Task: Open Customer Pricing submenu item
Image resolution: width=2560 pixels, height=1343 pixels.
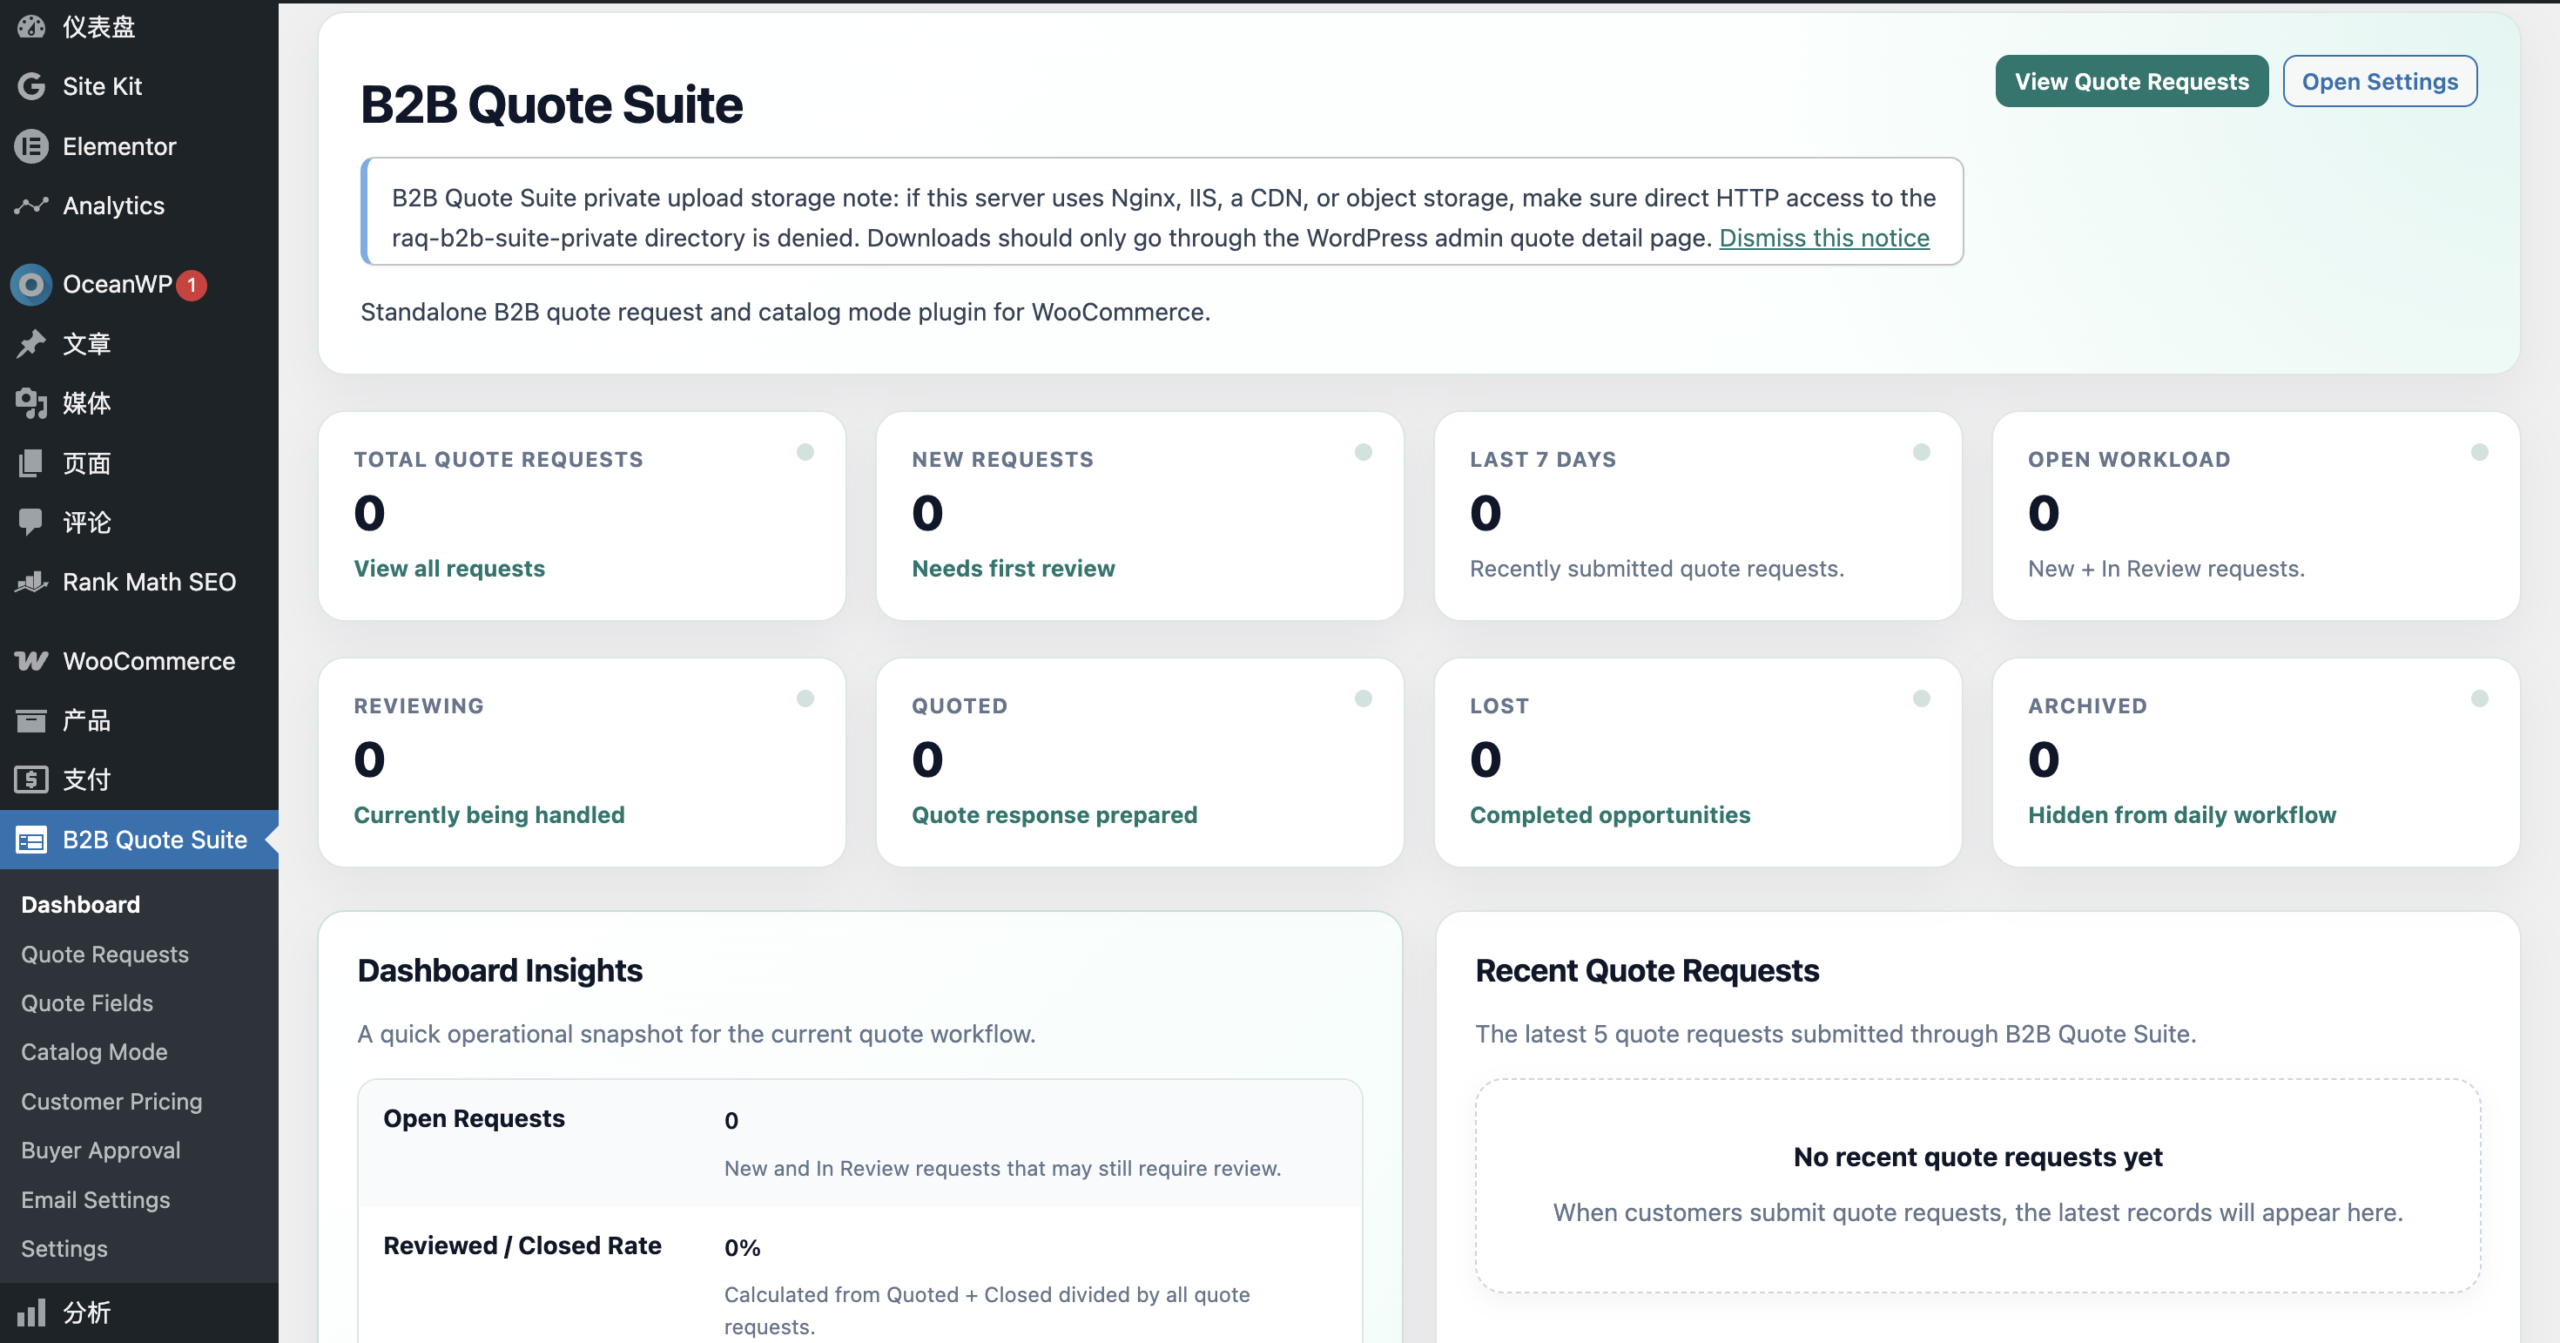Action: pyautogui.click(x=111, y=1101)
